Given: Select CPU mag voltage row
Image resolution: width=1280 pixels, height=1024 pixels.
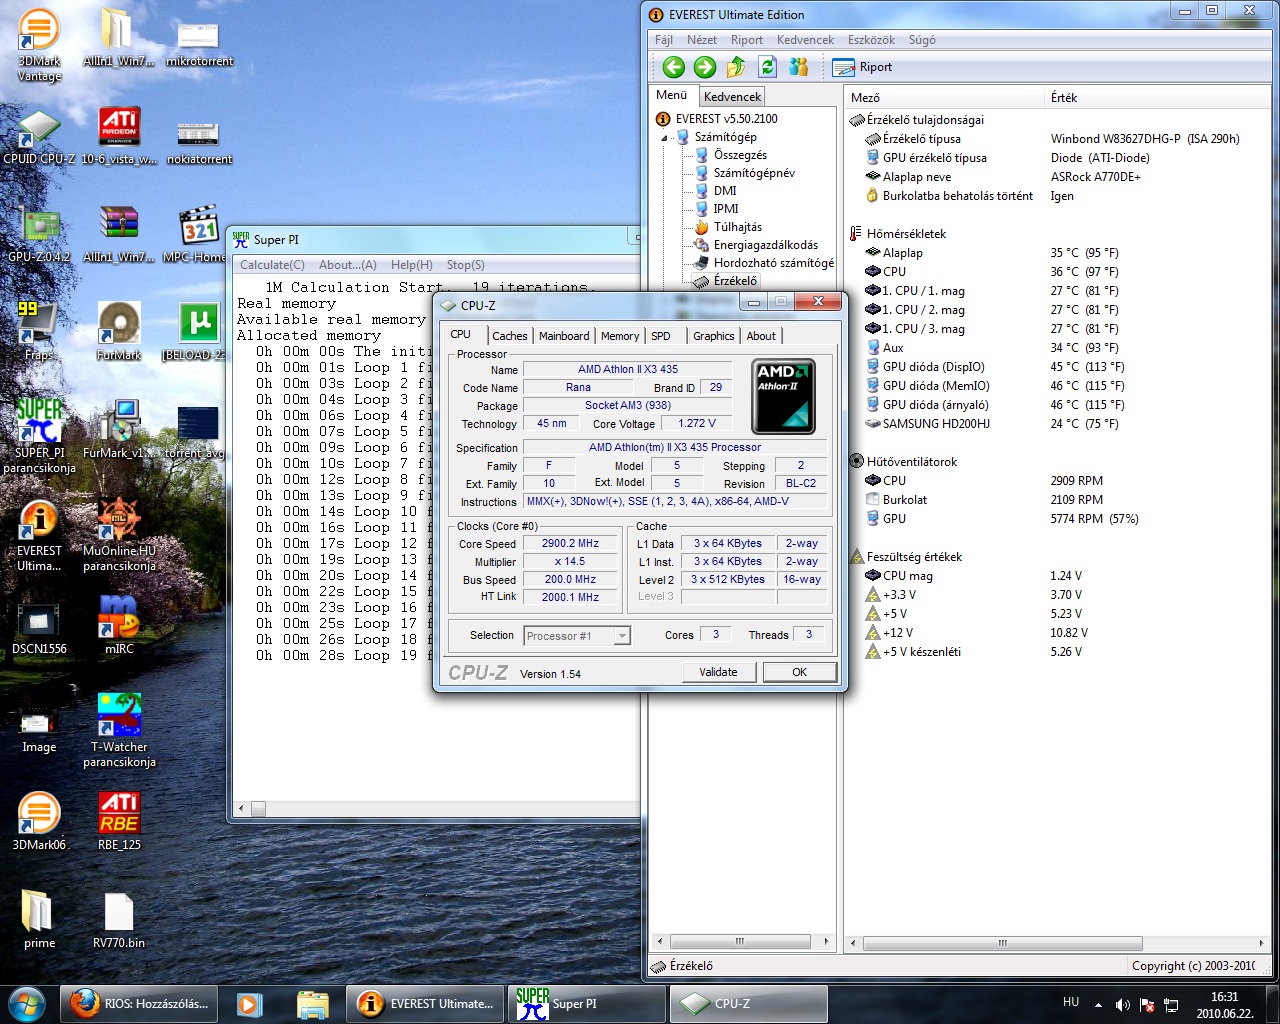Looking at the screenshot, I should 1058,576.
